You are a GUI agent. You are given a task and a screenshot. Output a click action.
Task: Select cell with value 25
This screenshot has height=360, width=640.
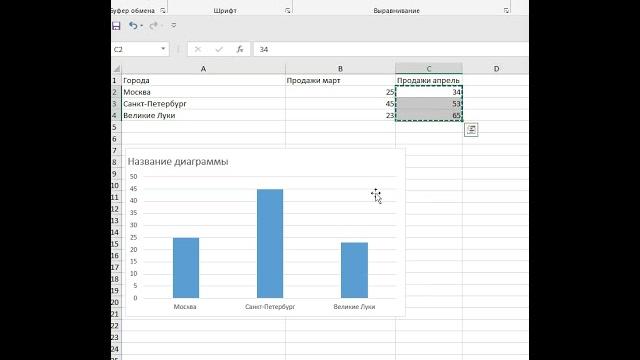[x=340, y=92]
